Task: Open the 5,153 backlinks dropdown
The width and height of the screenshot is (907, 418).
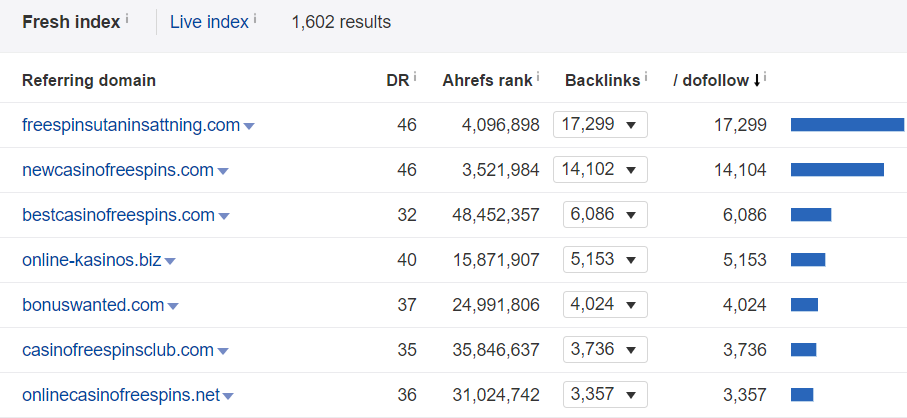Action: (x=605, y=260)
